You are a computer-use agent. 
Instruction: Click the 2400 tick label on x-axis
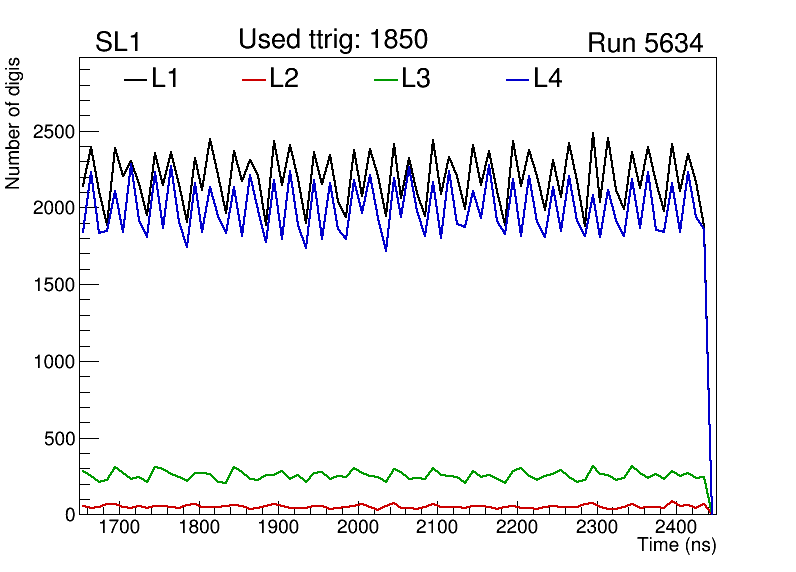tap(675, 527)
